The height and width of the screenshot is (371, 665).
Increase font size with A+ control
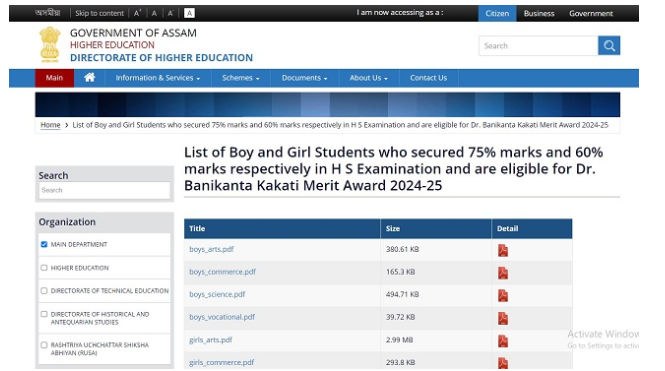click(x=137, y=13)
